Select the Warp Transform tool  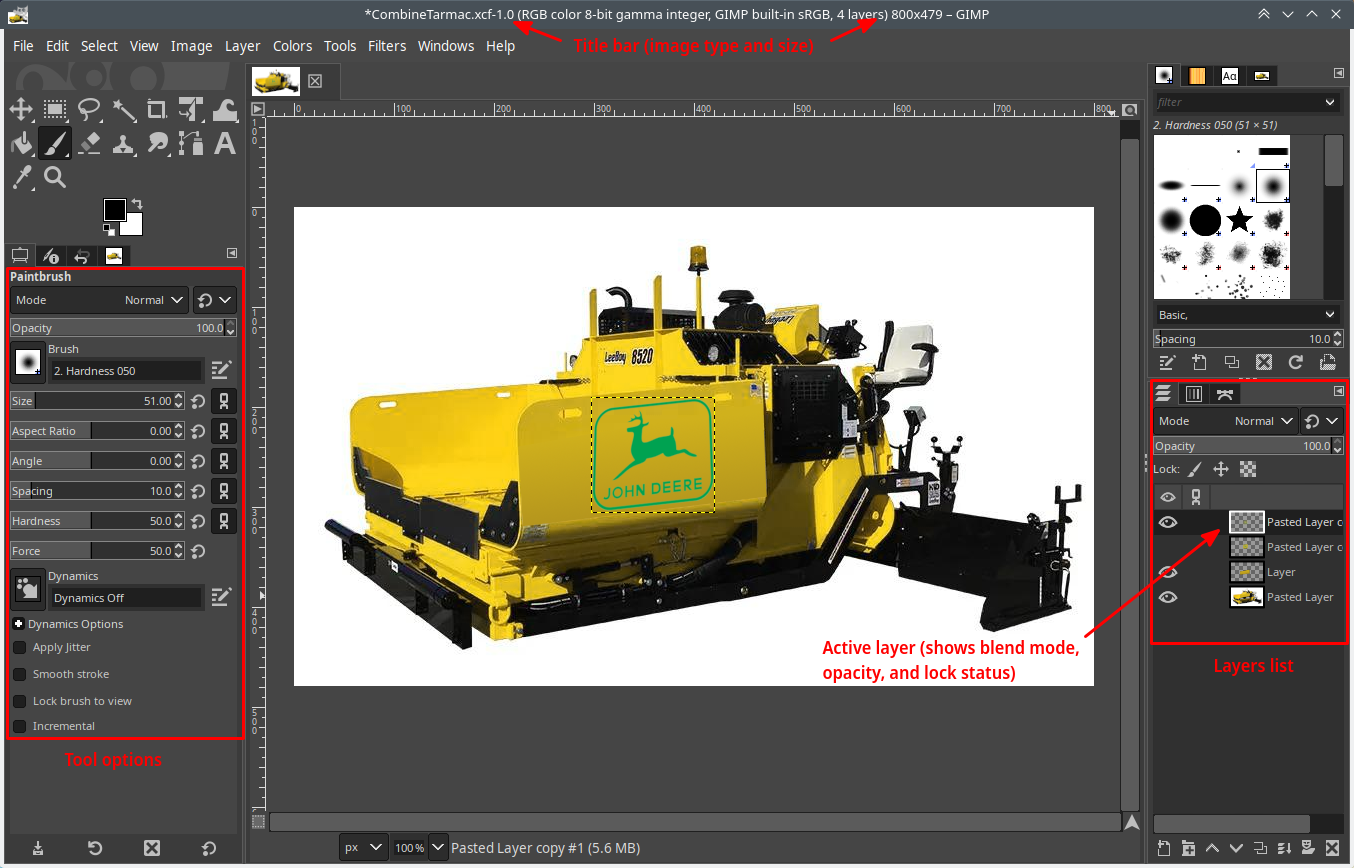(225, 109)
